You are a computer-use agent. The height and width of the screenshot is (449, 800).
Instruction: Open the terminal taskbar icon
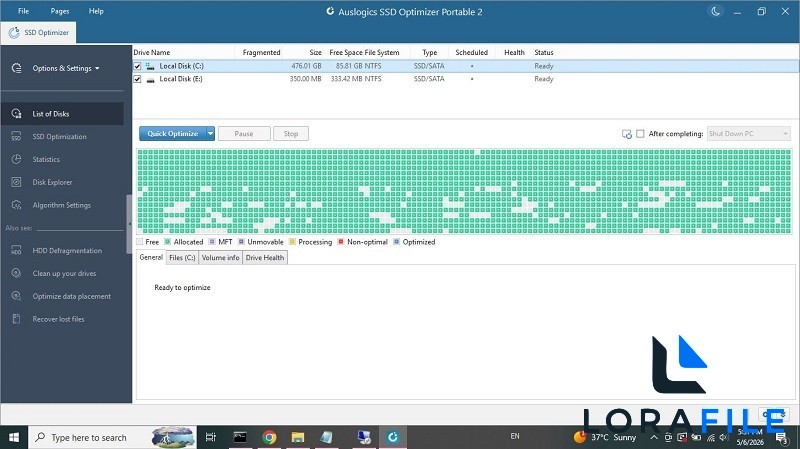tap(240, 437)
